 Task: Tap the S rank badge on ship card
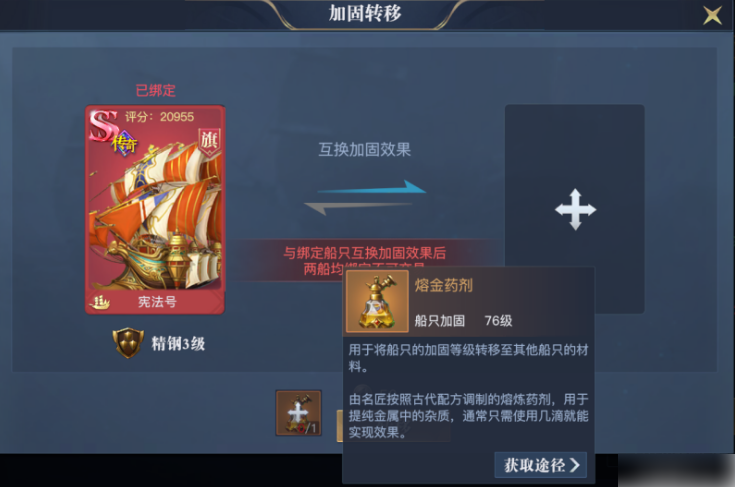(x=103, y=125)
